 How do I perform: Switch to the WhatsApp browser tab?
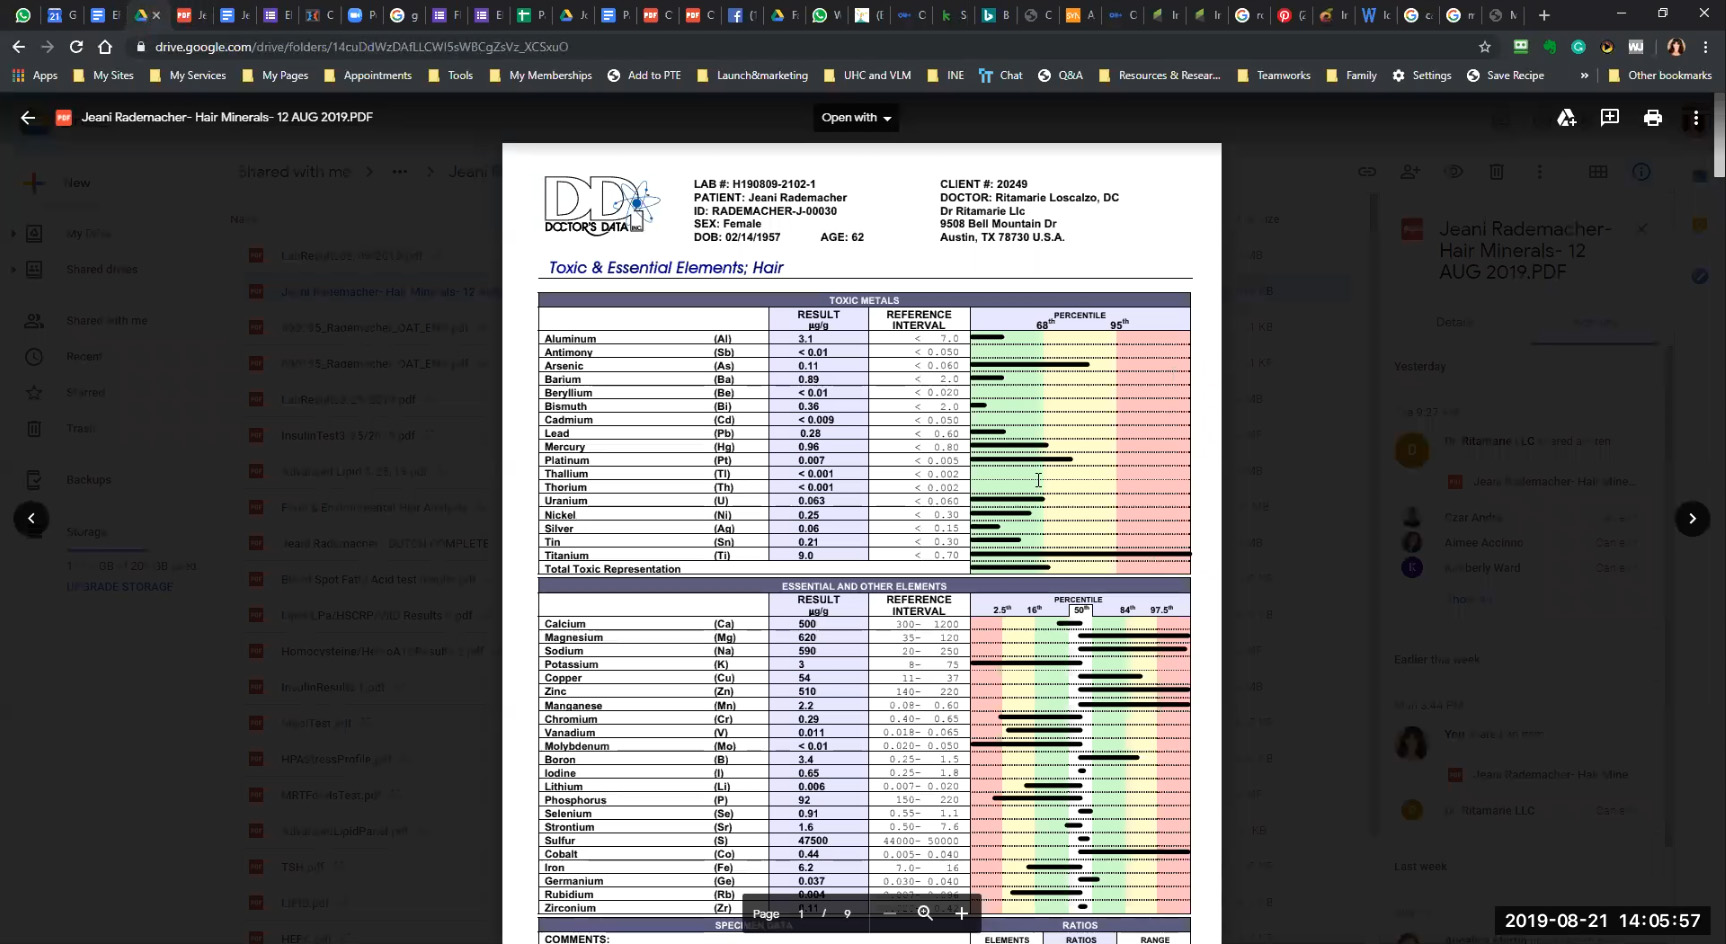coord(23,15)
